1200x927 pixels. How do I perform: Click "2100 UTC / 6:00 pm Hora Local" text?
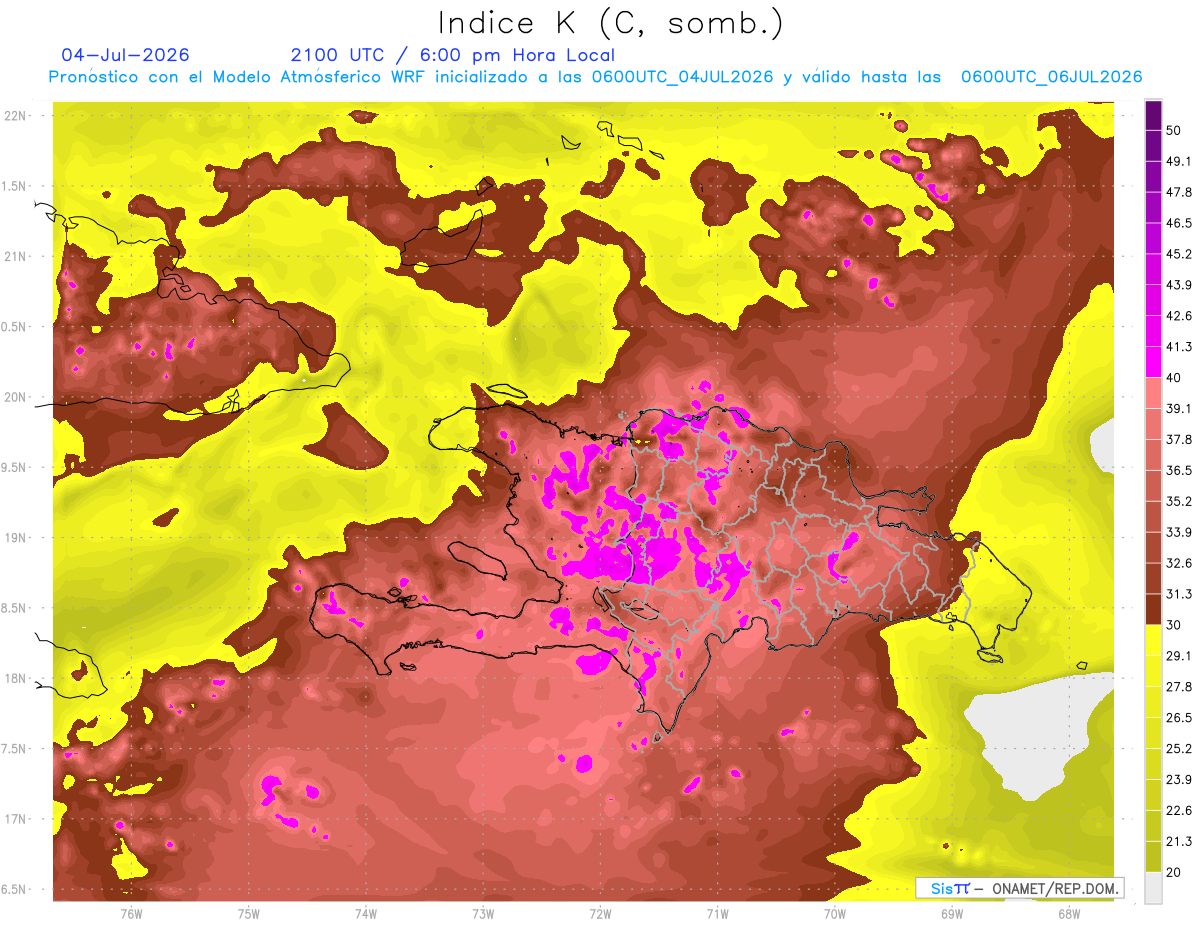[452, 55]
